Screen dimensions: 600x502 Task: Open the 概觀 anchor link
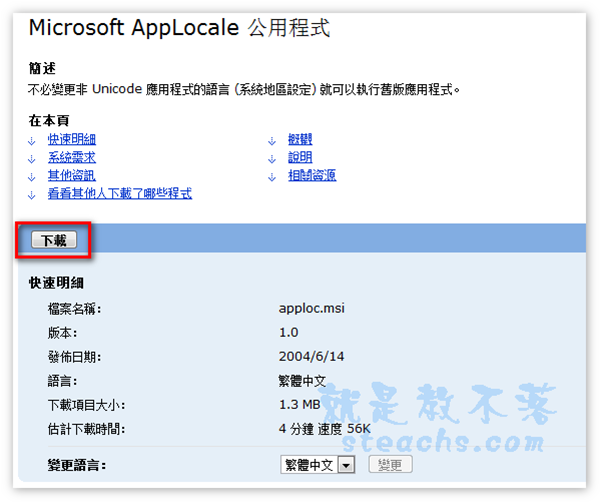tap(300, 139)
